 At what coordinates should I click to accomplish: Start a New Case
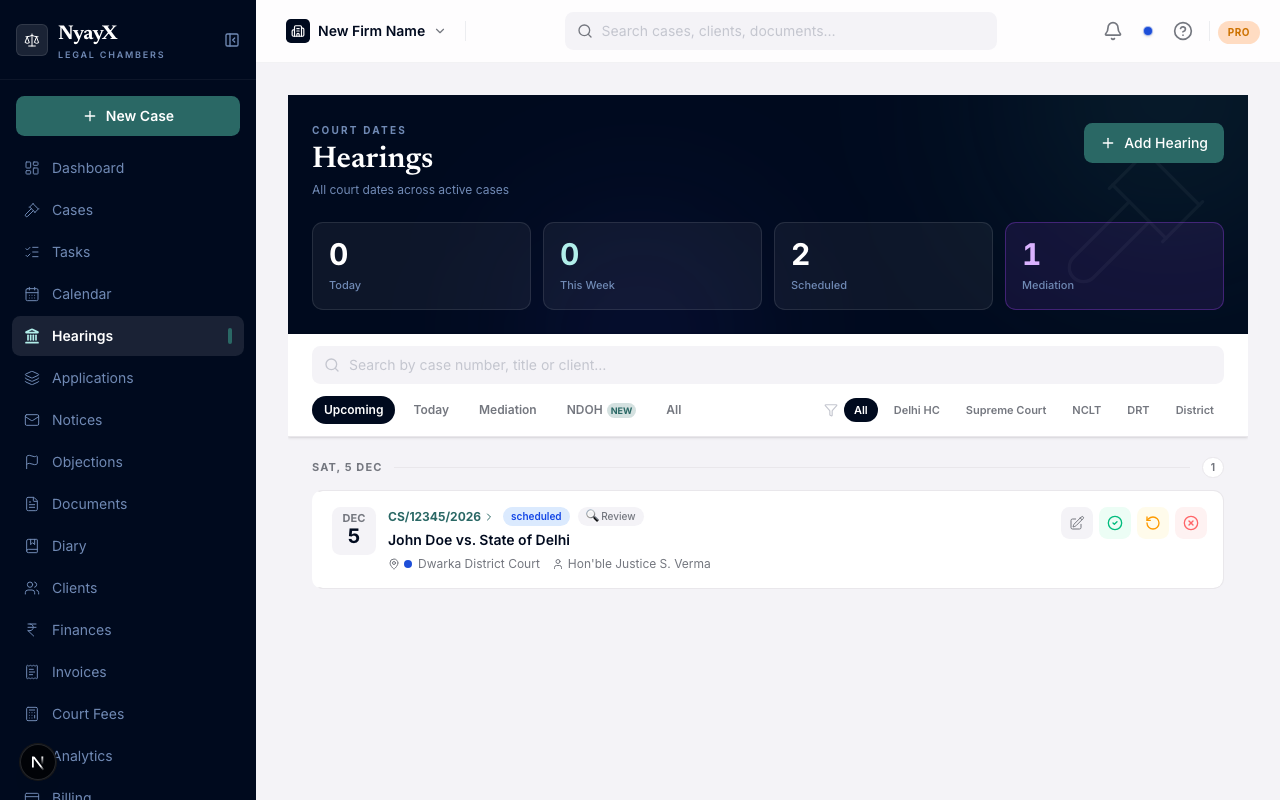(x=128, y=116)
